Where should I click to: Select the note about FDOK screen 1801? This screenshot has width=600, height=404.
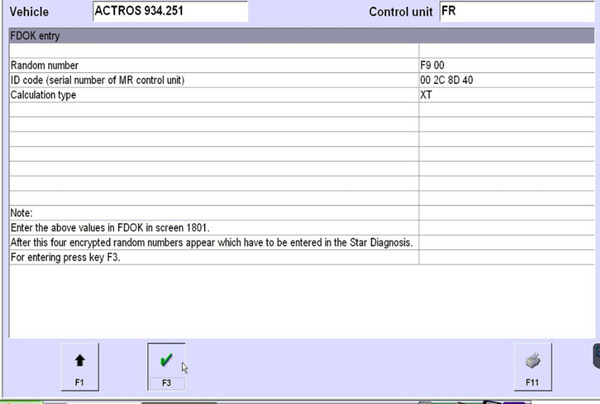110,228
